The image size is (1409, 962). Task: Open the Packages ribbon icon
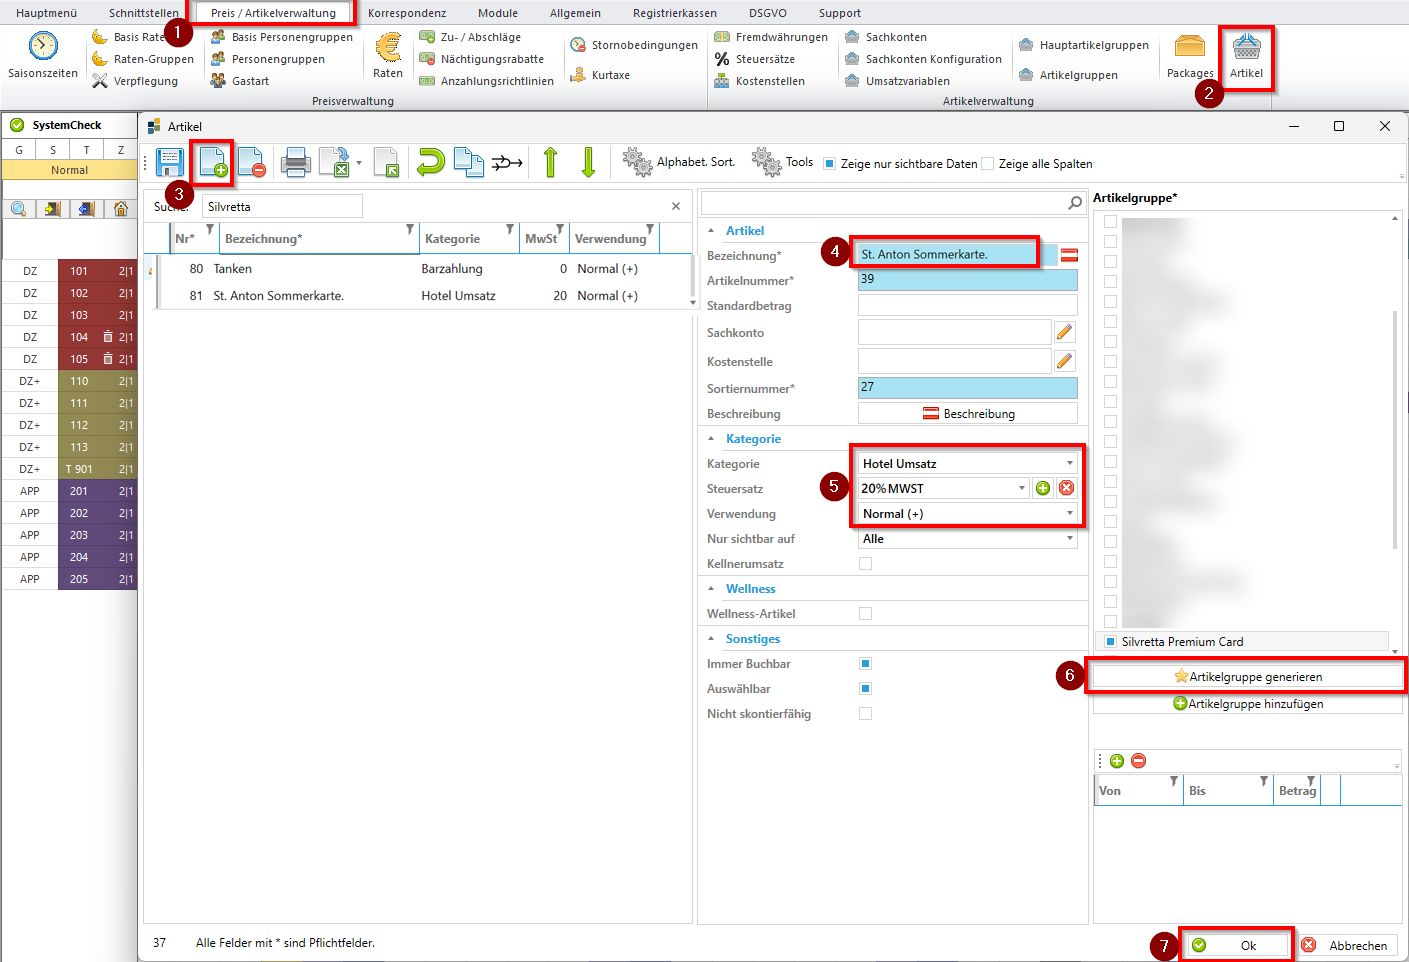coord(1189,56)
